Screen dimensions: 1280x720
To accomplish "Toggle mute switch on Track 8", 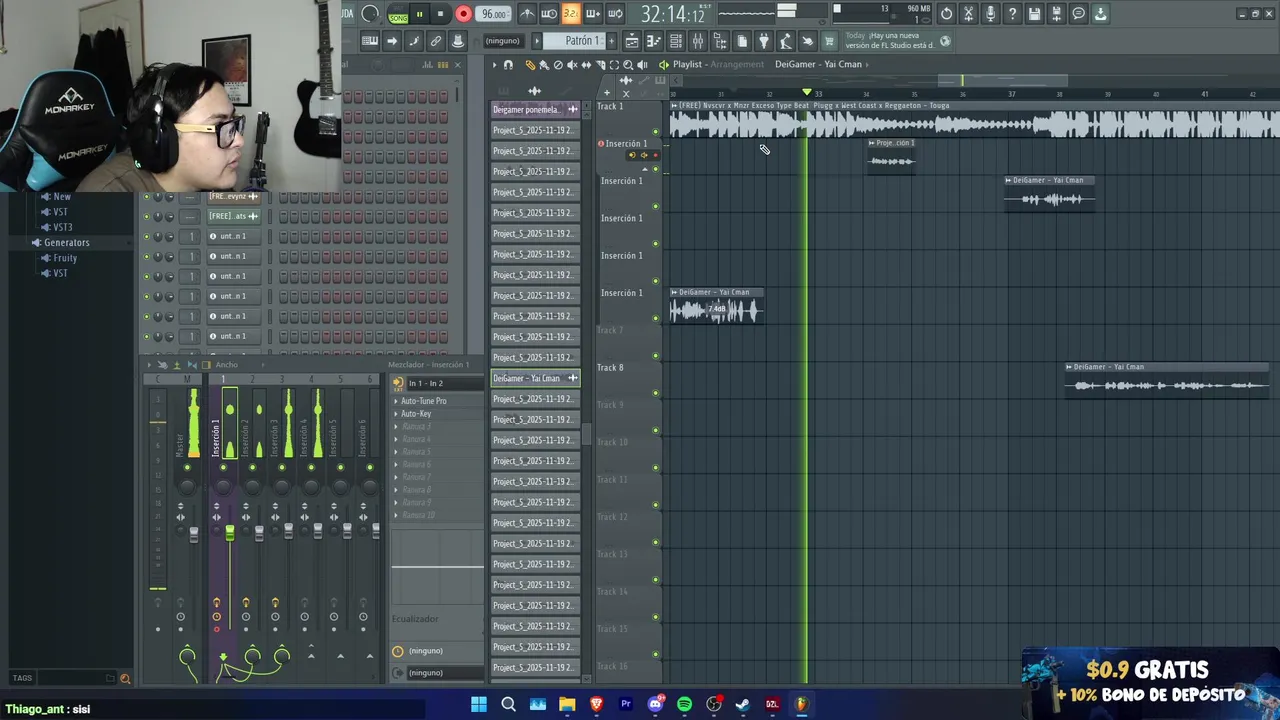I will coord(656,392).
